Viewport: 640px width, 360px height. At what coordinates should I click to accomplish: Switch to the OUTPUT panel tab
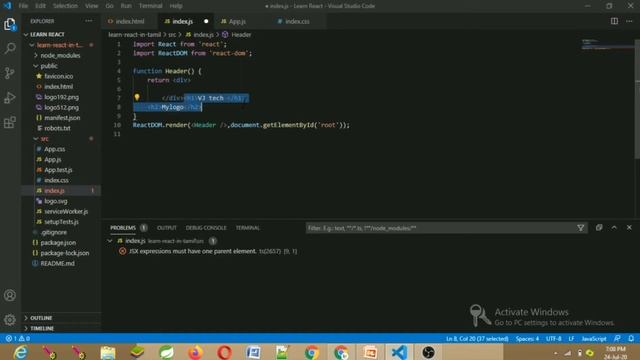coord(167,228)
